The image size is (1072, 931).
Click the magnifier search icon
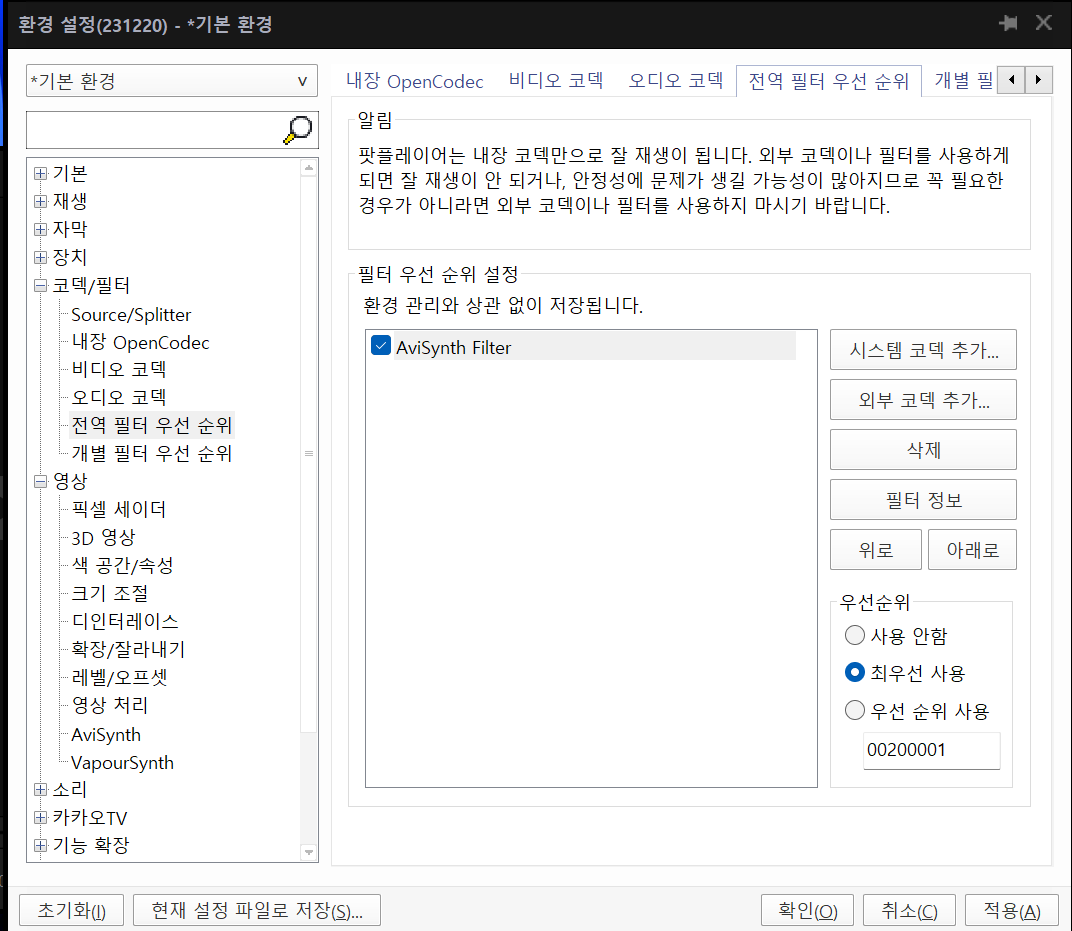click(298, 129)
